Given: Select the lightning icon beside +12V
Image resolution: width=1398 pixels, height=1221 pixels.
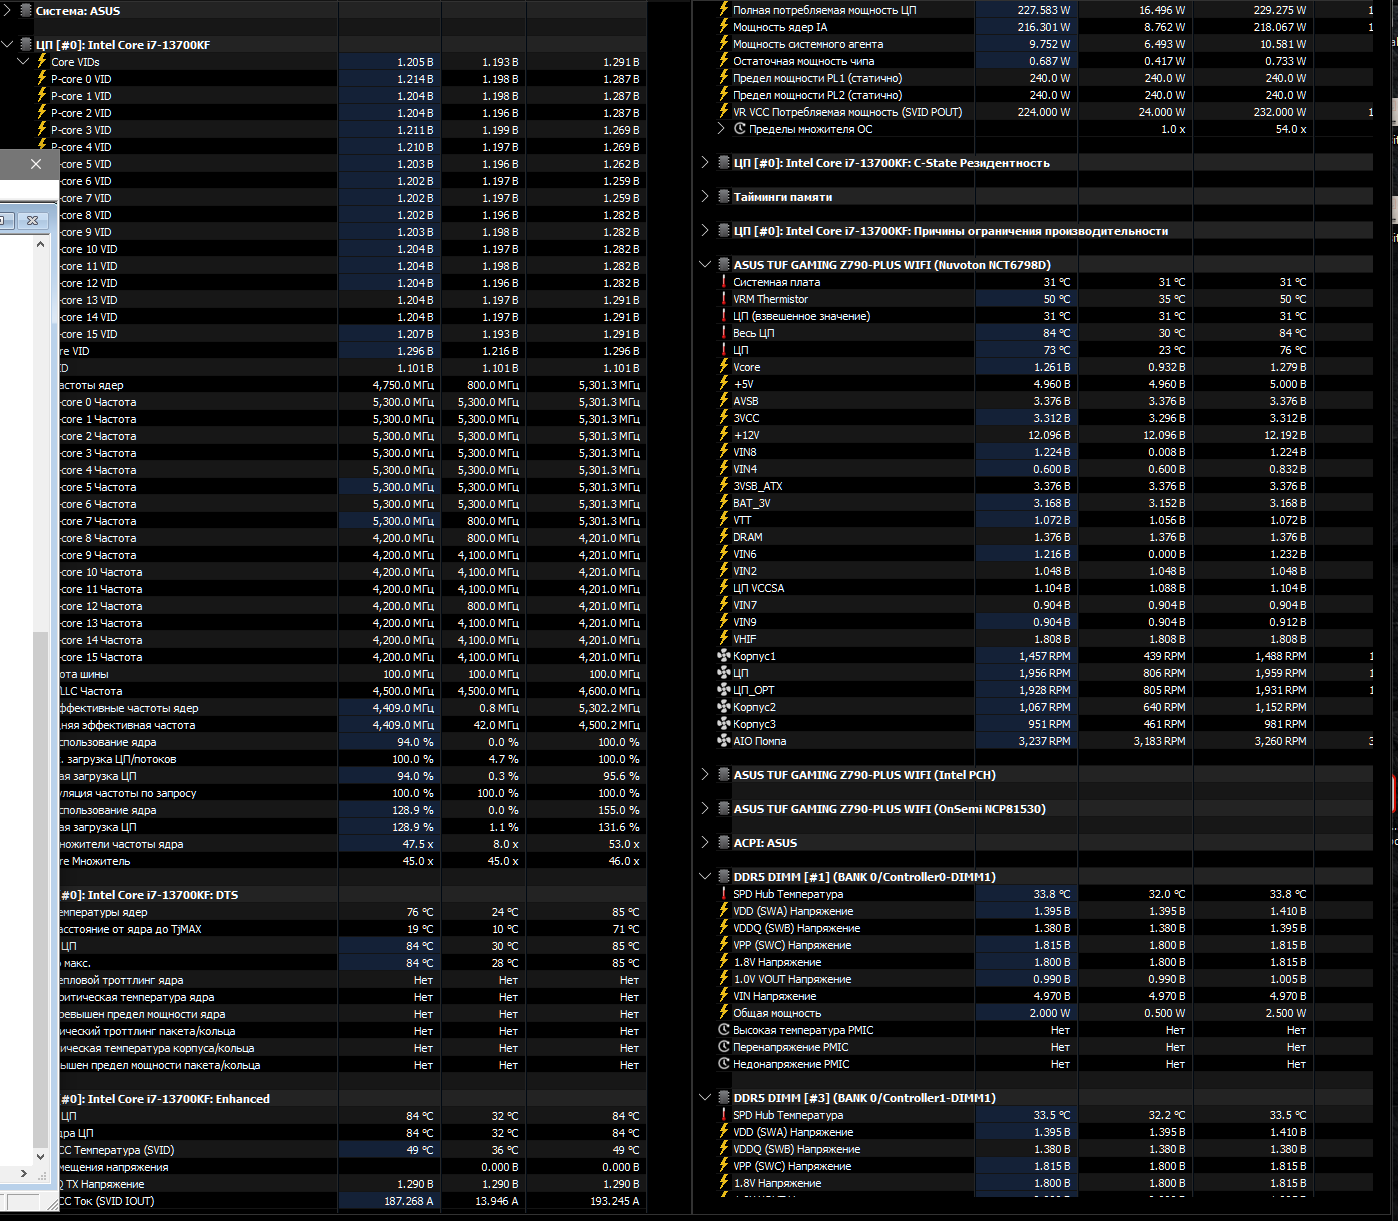Looking at the screenshot, I should coord(724,435).
